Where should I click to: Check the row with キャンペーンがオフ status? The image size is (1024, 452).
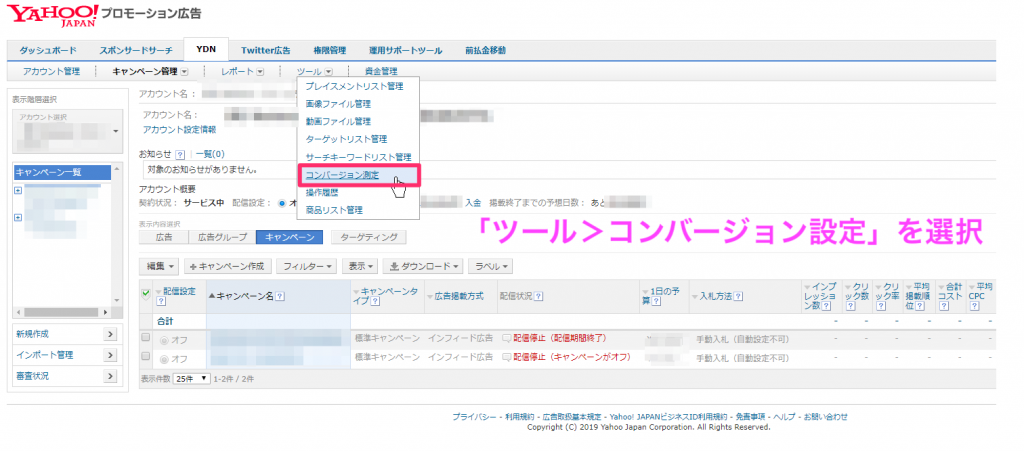[x=146, y=357]
